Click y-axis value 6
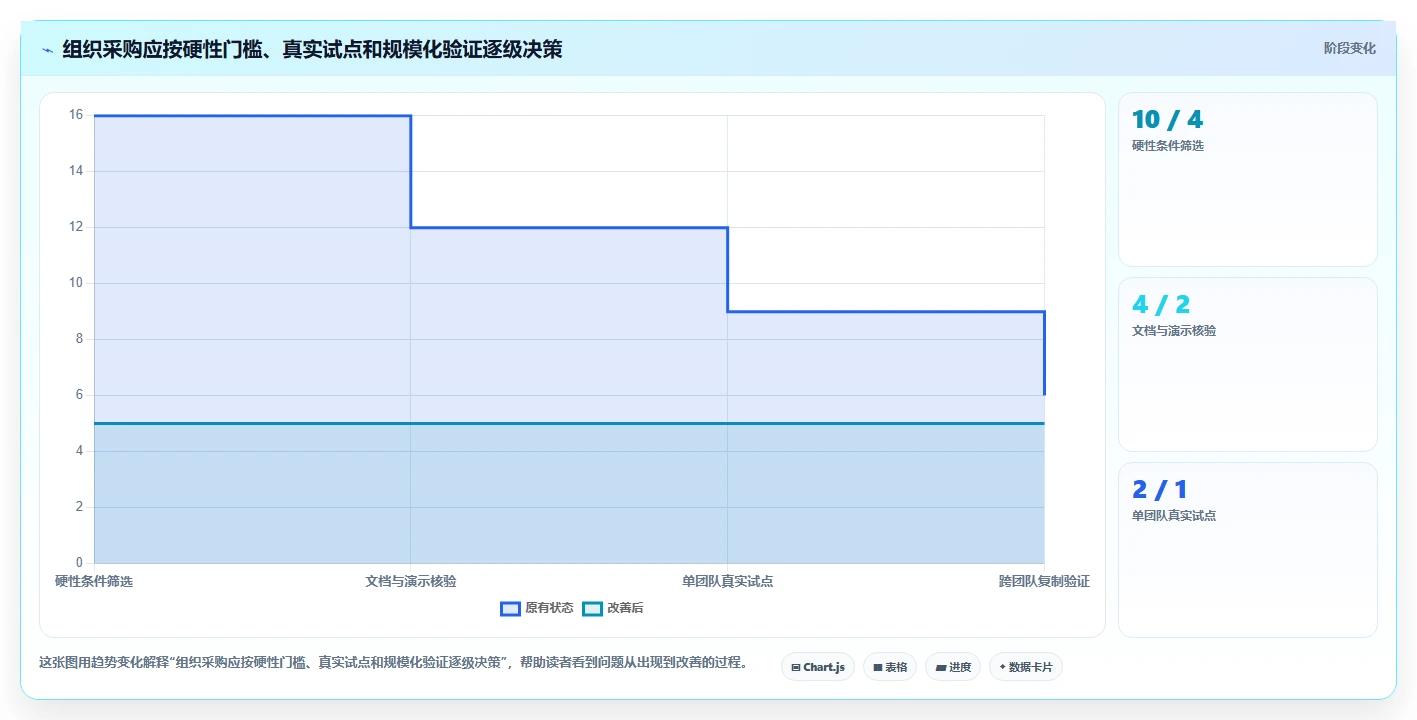1417x720 pixels. pyautogui.click(x=80, y=395)
